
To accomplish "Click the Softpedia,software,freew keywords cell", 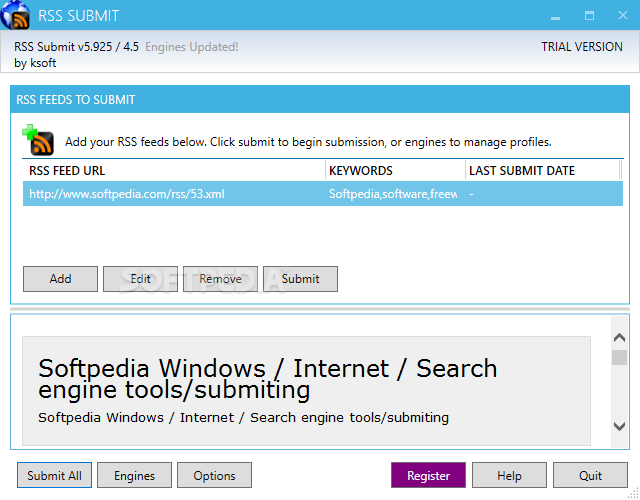I will [x=393, y=193].
